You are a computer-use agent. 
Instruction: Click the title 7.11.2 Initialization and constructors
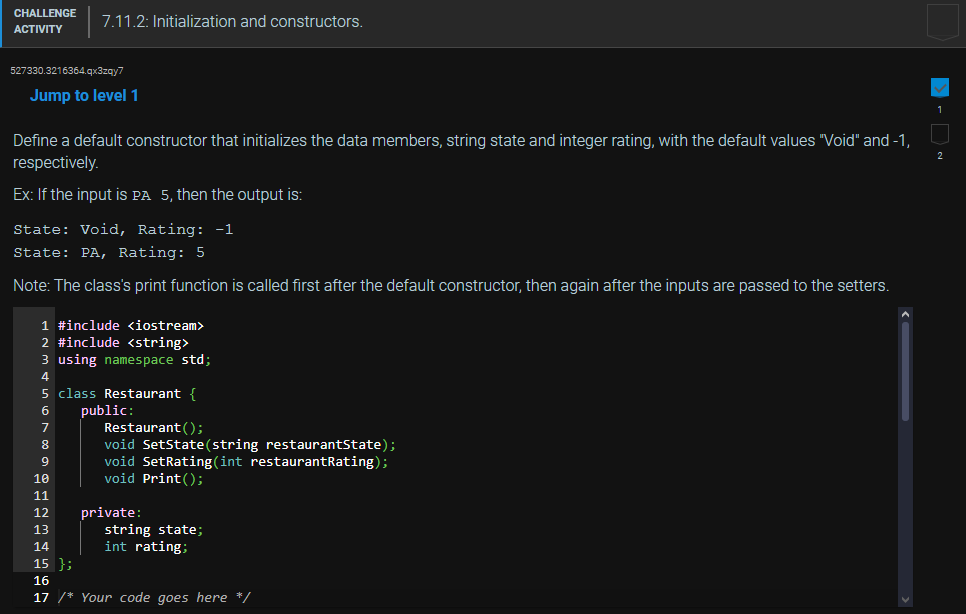[x=230, y=21]
